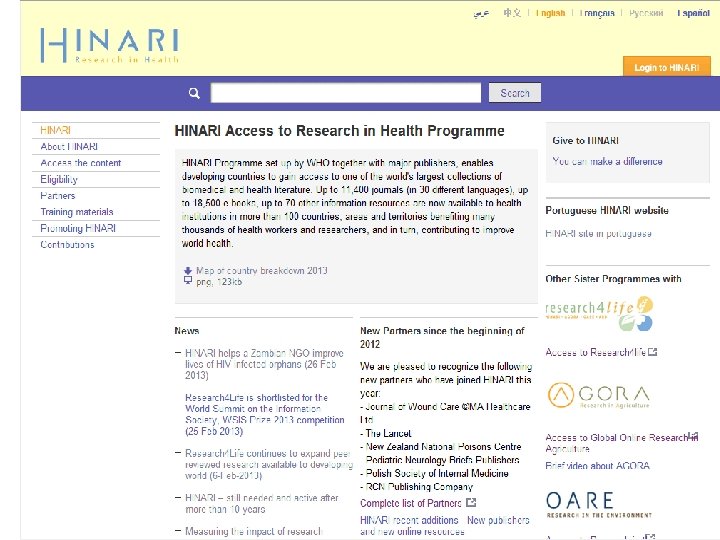Open Brief video about AGORA link

click(x=597, y=466)
